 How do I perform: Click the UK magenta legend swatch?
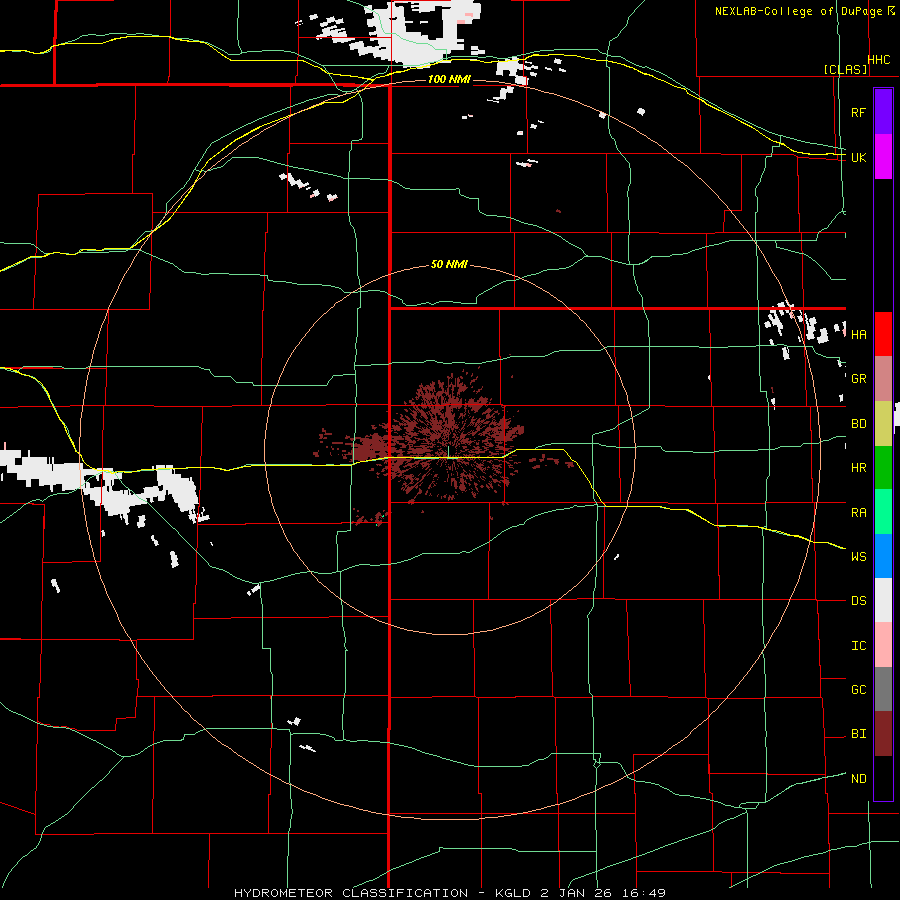pyautogui.click(x=883, y=157)
